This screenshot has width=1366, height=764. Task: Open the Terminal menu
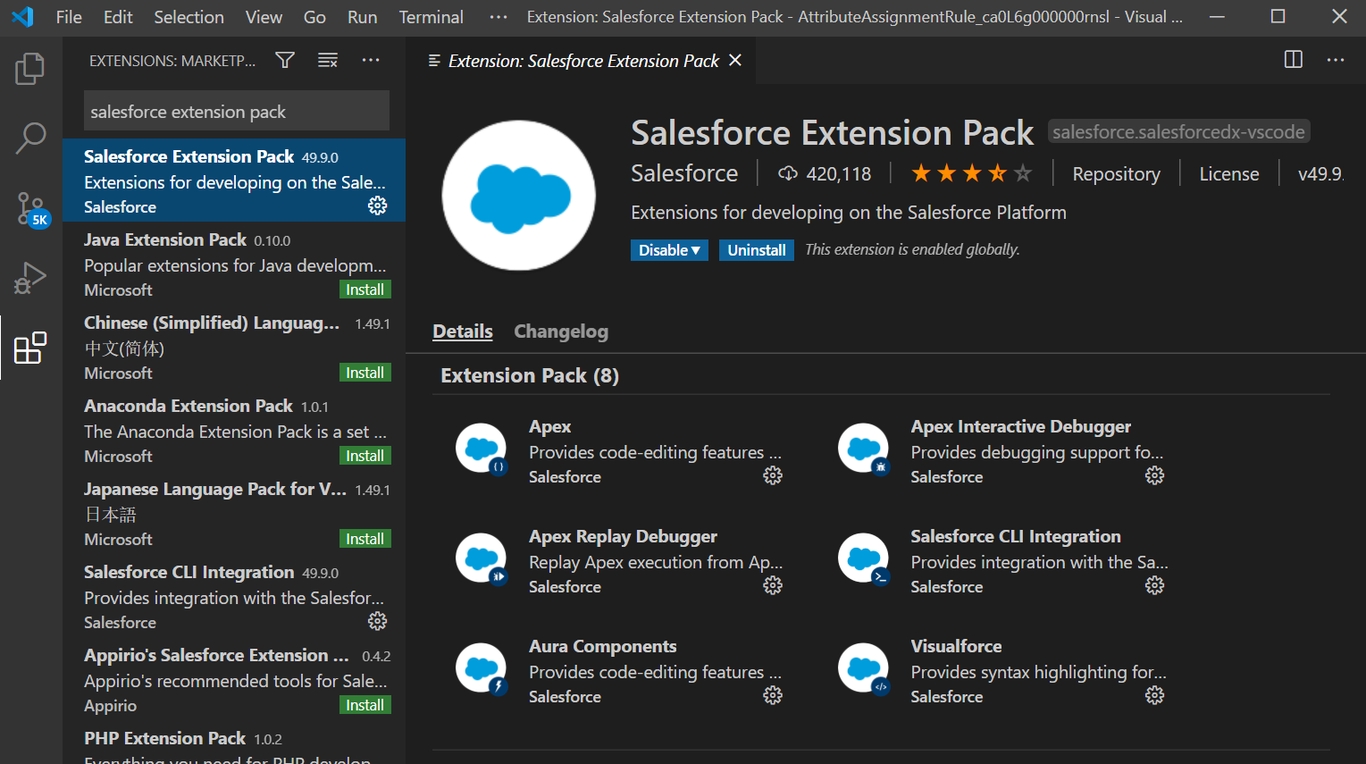431,17
